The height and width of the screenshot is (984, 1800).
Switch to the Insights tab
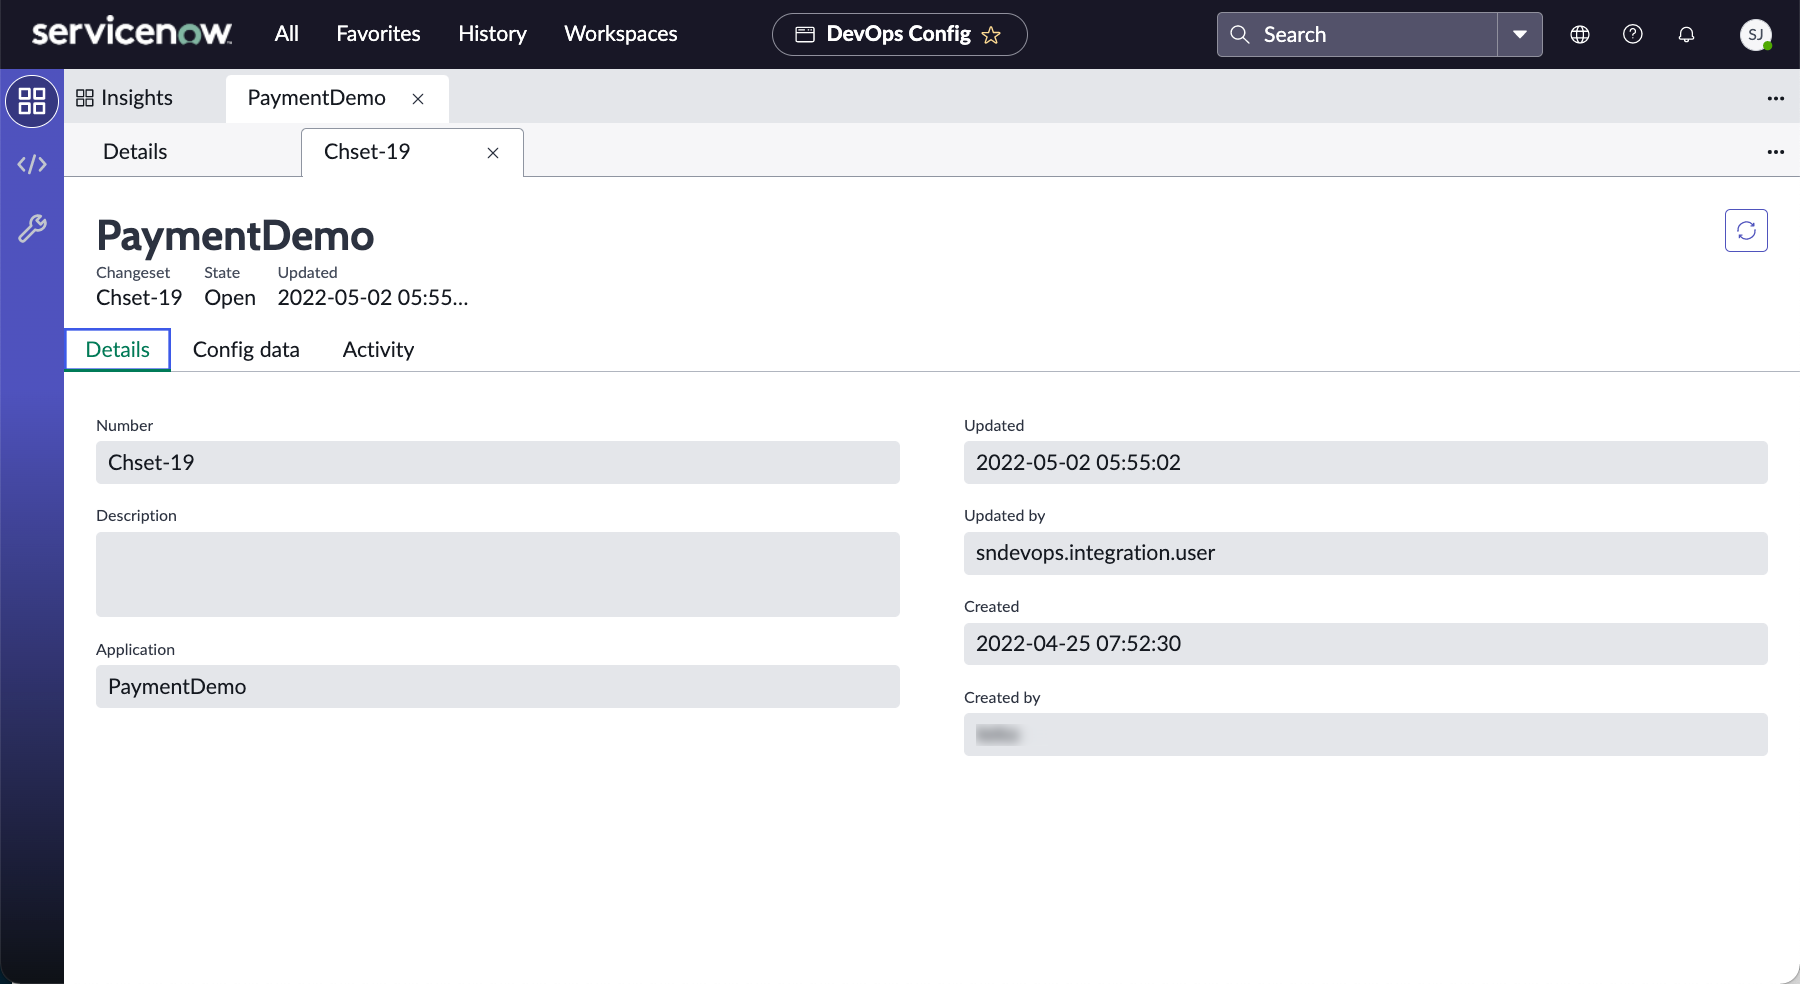pyautogui.click(x=125, y=98)
